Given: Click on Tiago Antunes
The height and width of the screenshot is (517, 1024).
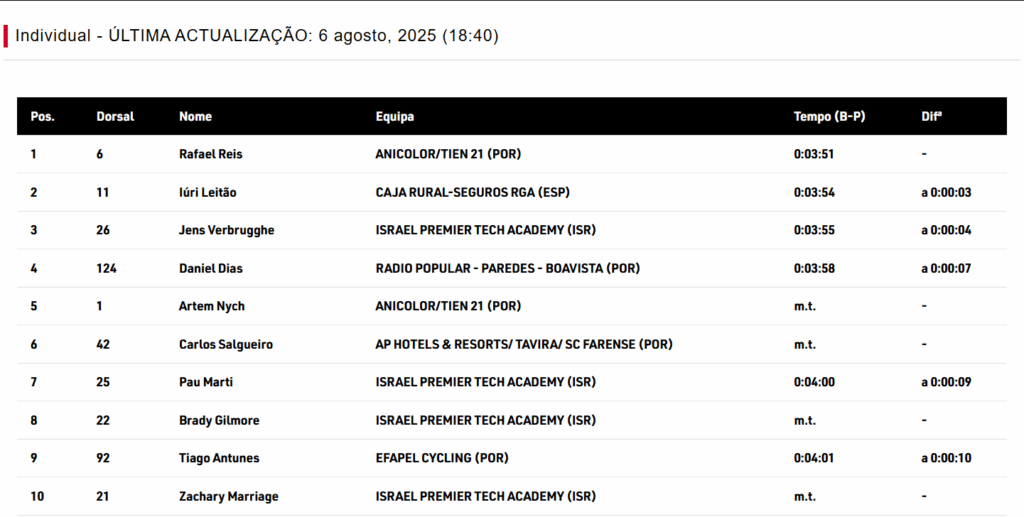Looking at the screenshot, I should 219,458.
